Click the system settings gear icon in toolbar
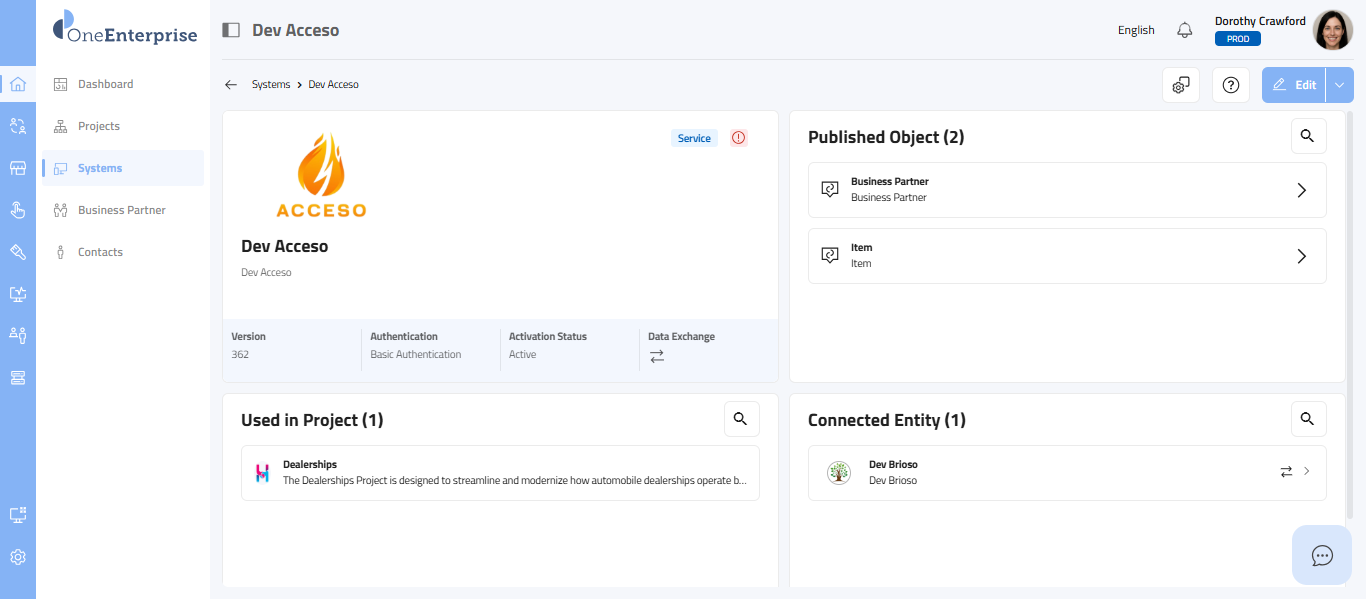The height and width of the screenshot is (599, 1366). tap(1181, 85)
